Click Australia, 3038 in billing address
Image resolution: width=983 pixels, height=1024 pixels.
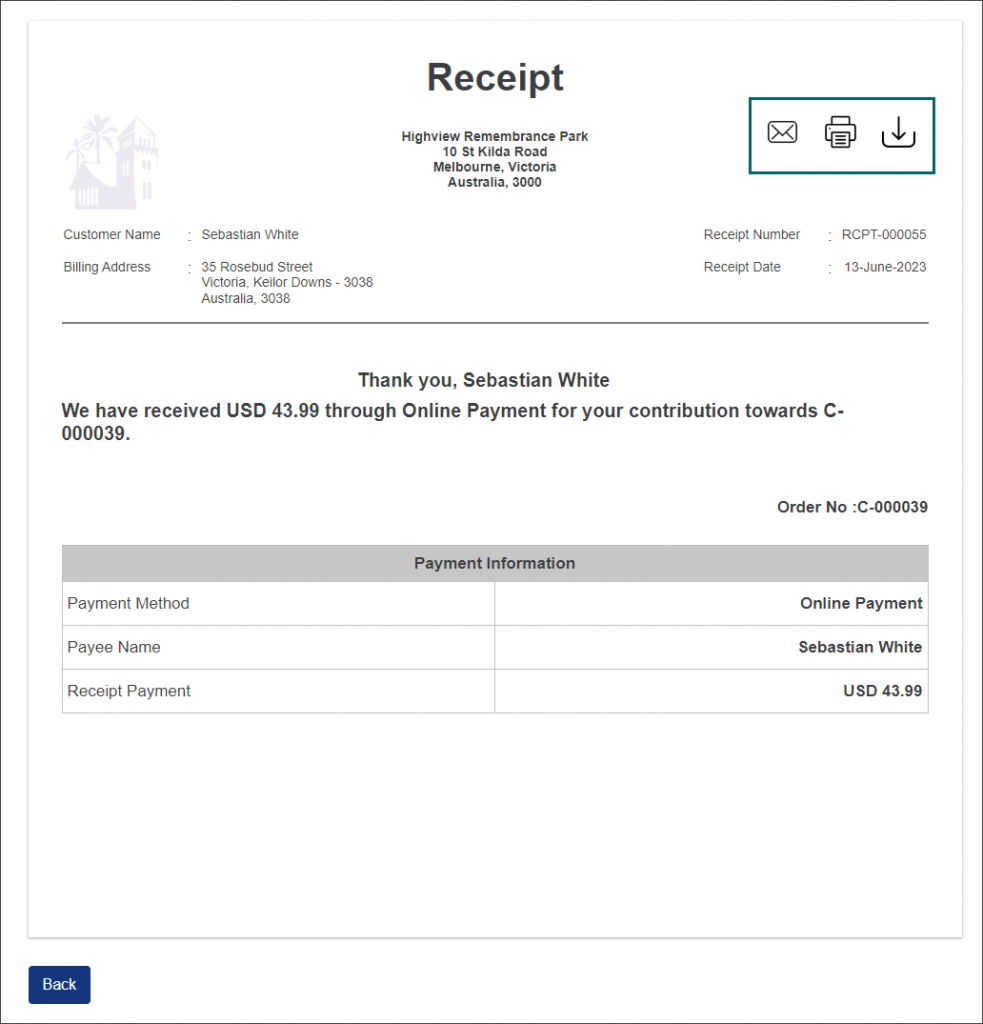tap(246, 298)
